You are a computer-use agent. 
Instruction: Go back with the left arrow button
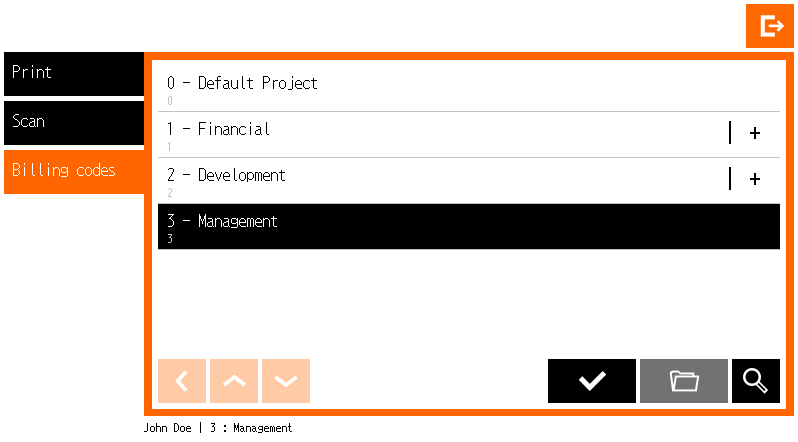click(182, 381)
